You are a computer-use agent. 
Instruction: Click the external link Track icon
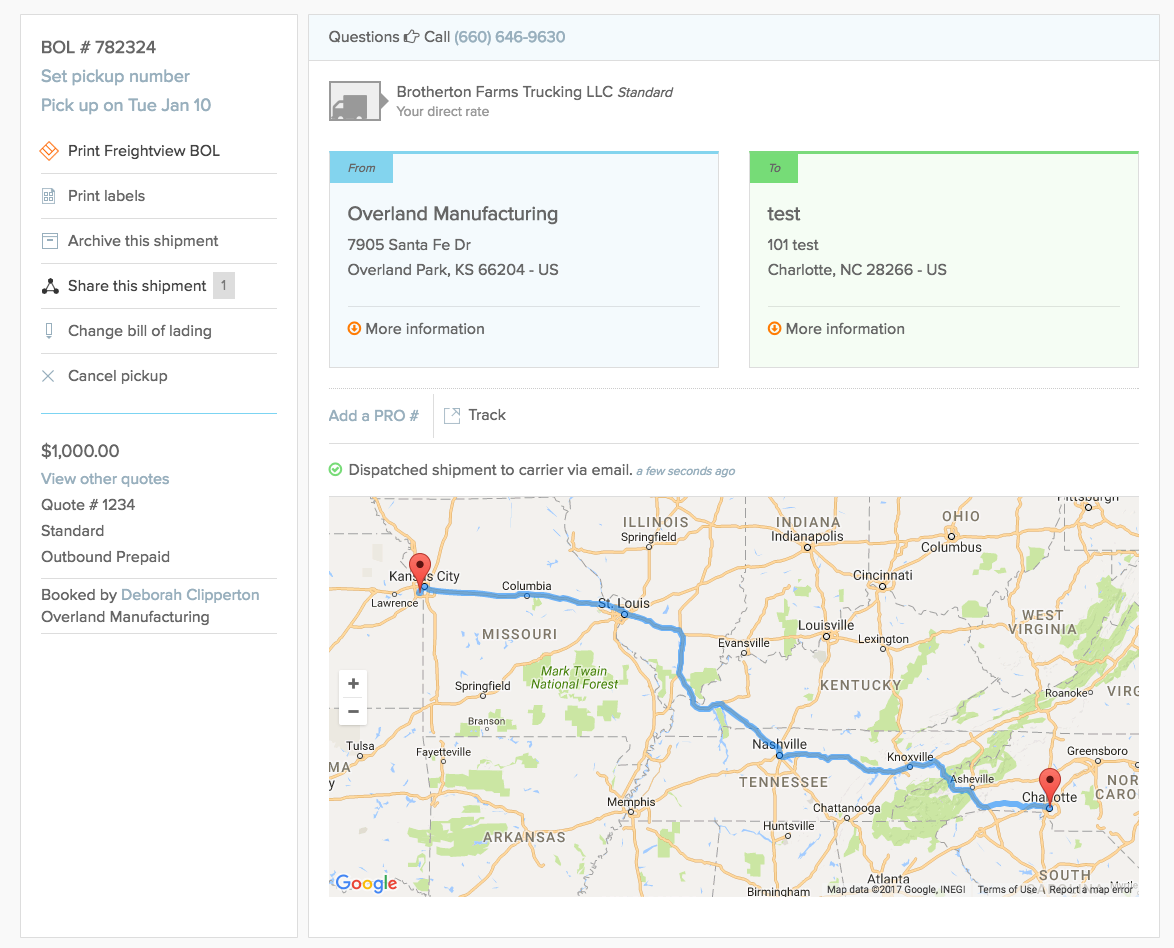pos(451,416)
